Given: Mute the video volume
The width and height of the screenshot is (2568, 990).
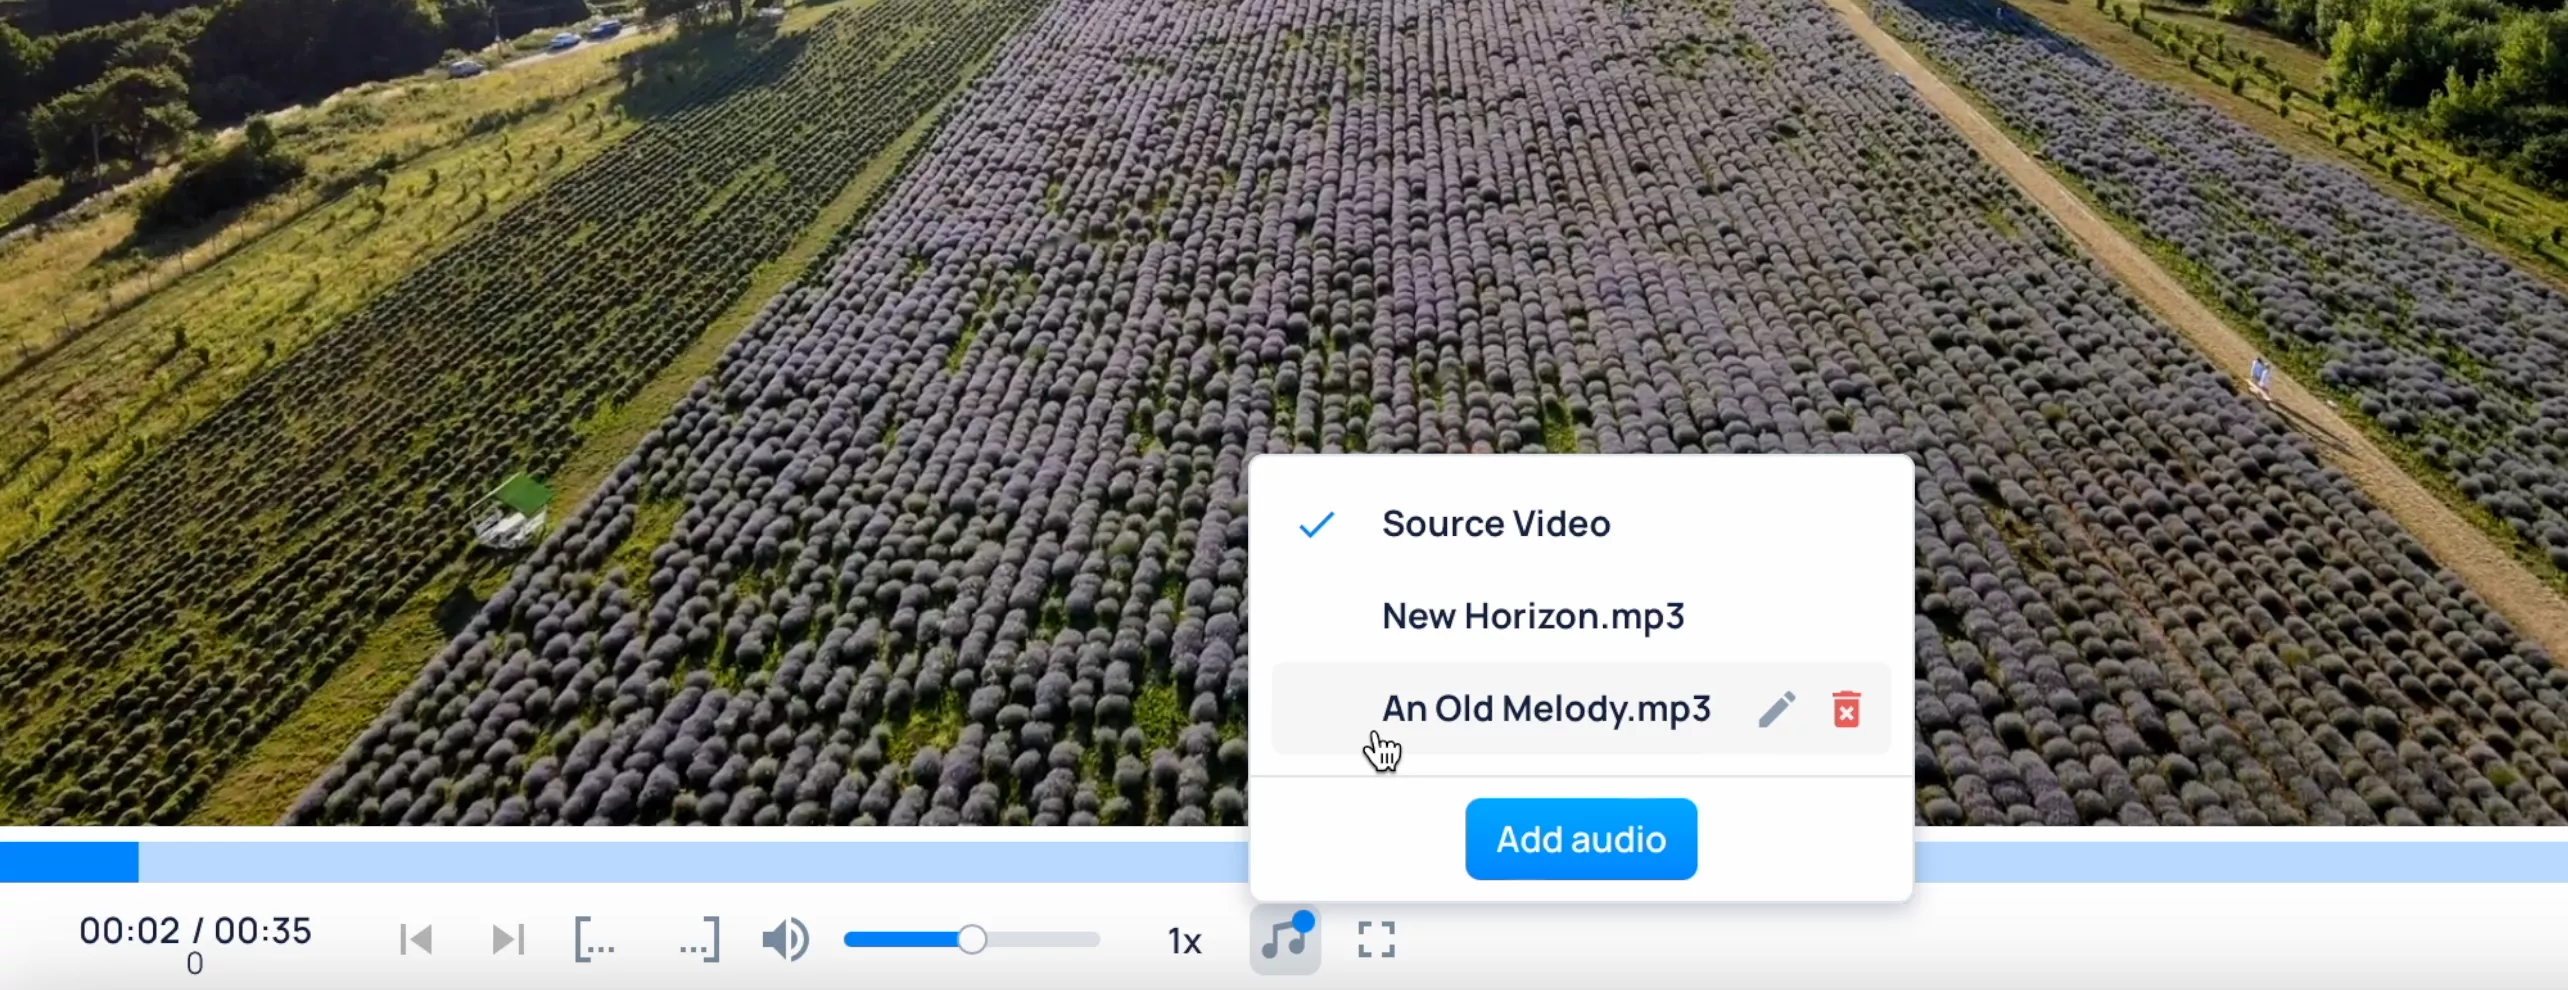Looking at the screenshot, I should click(784, 938).
